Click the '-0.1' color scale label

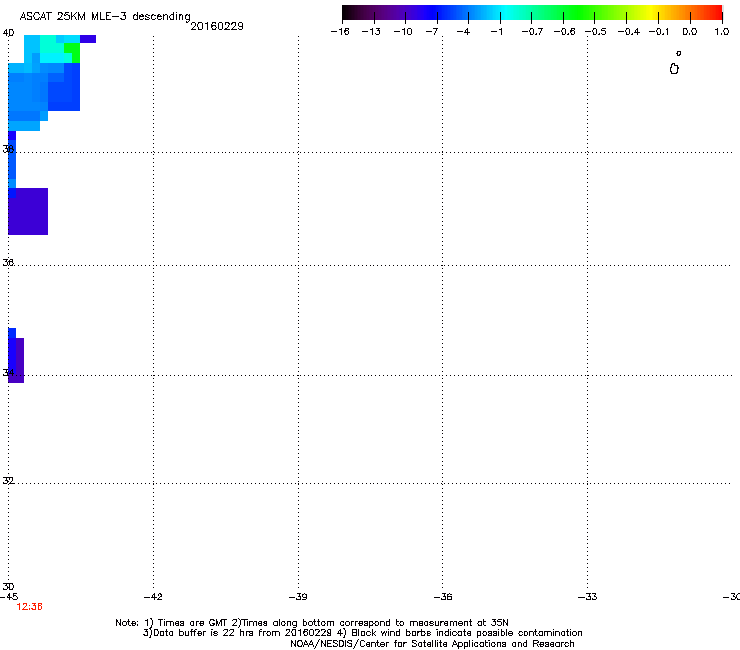(x=659, y=32)
